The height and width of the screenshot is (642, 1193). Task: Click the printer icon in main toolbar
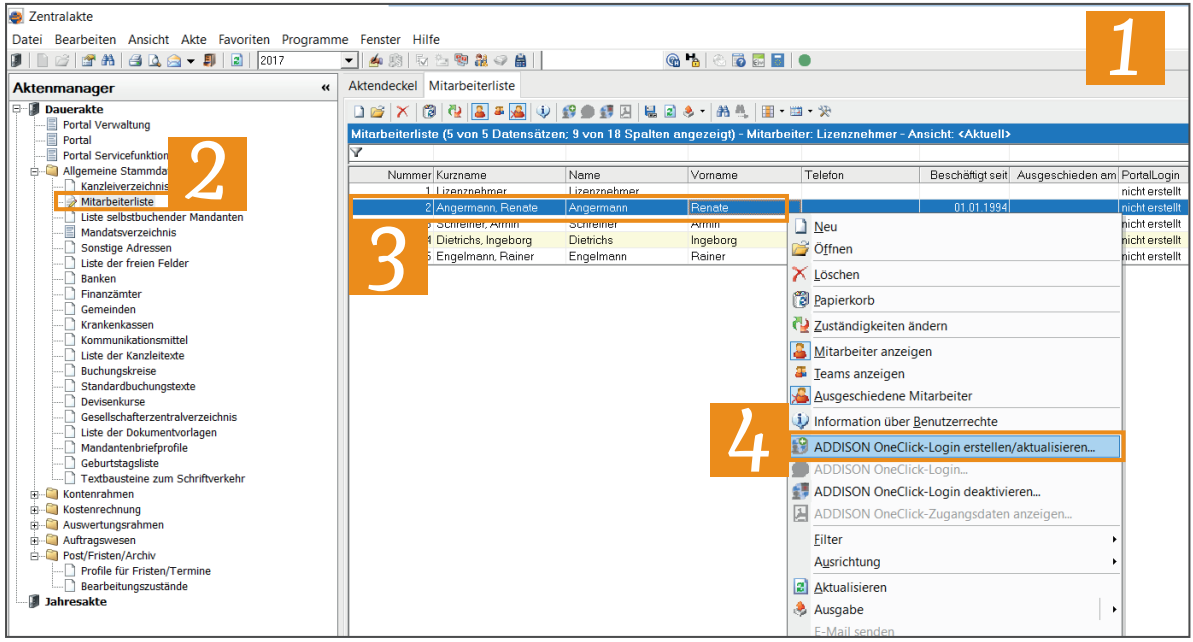coord(135,60)
